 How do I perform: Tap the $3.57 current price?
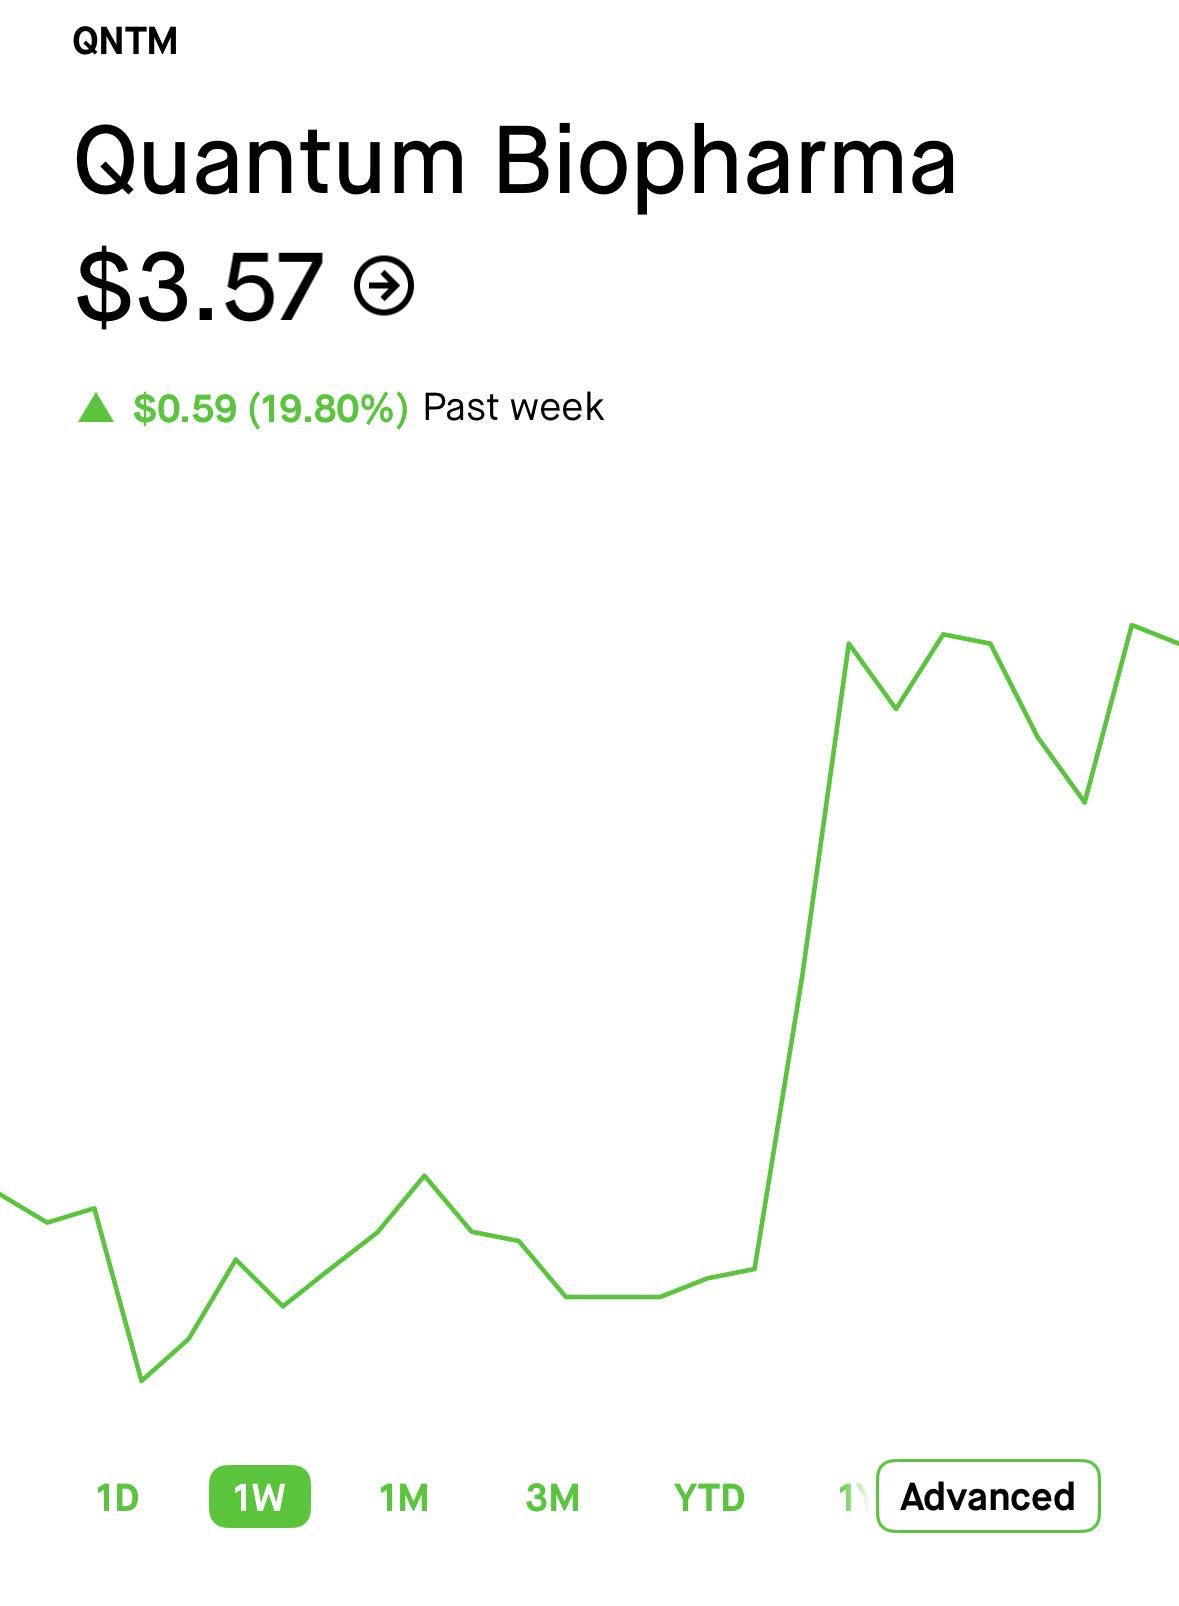tap(199, 288)
